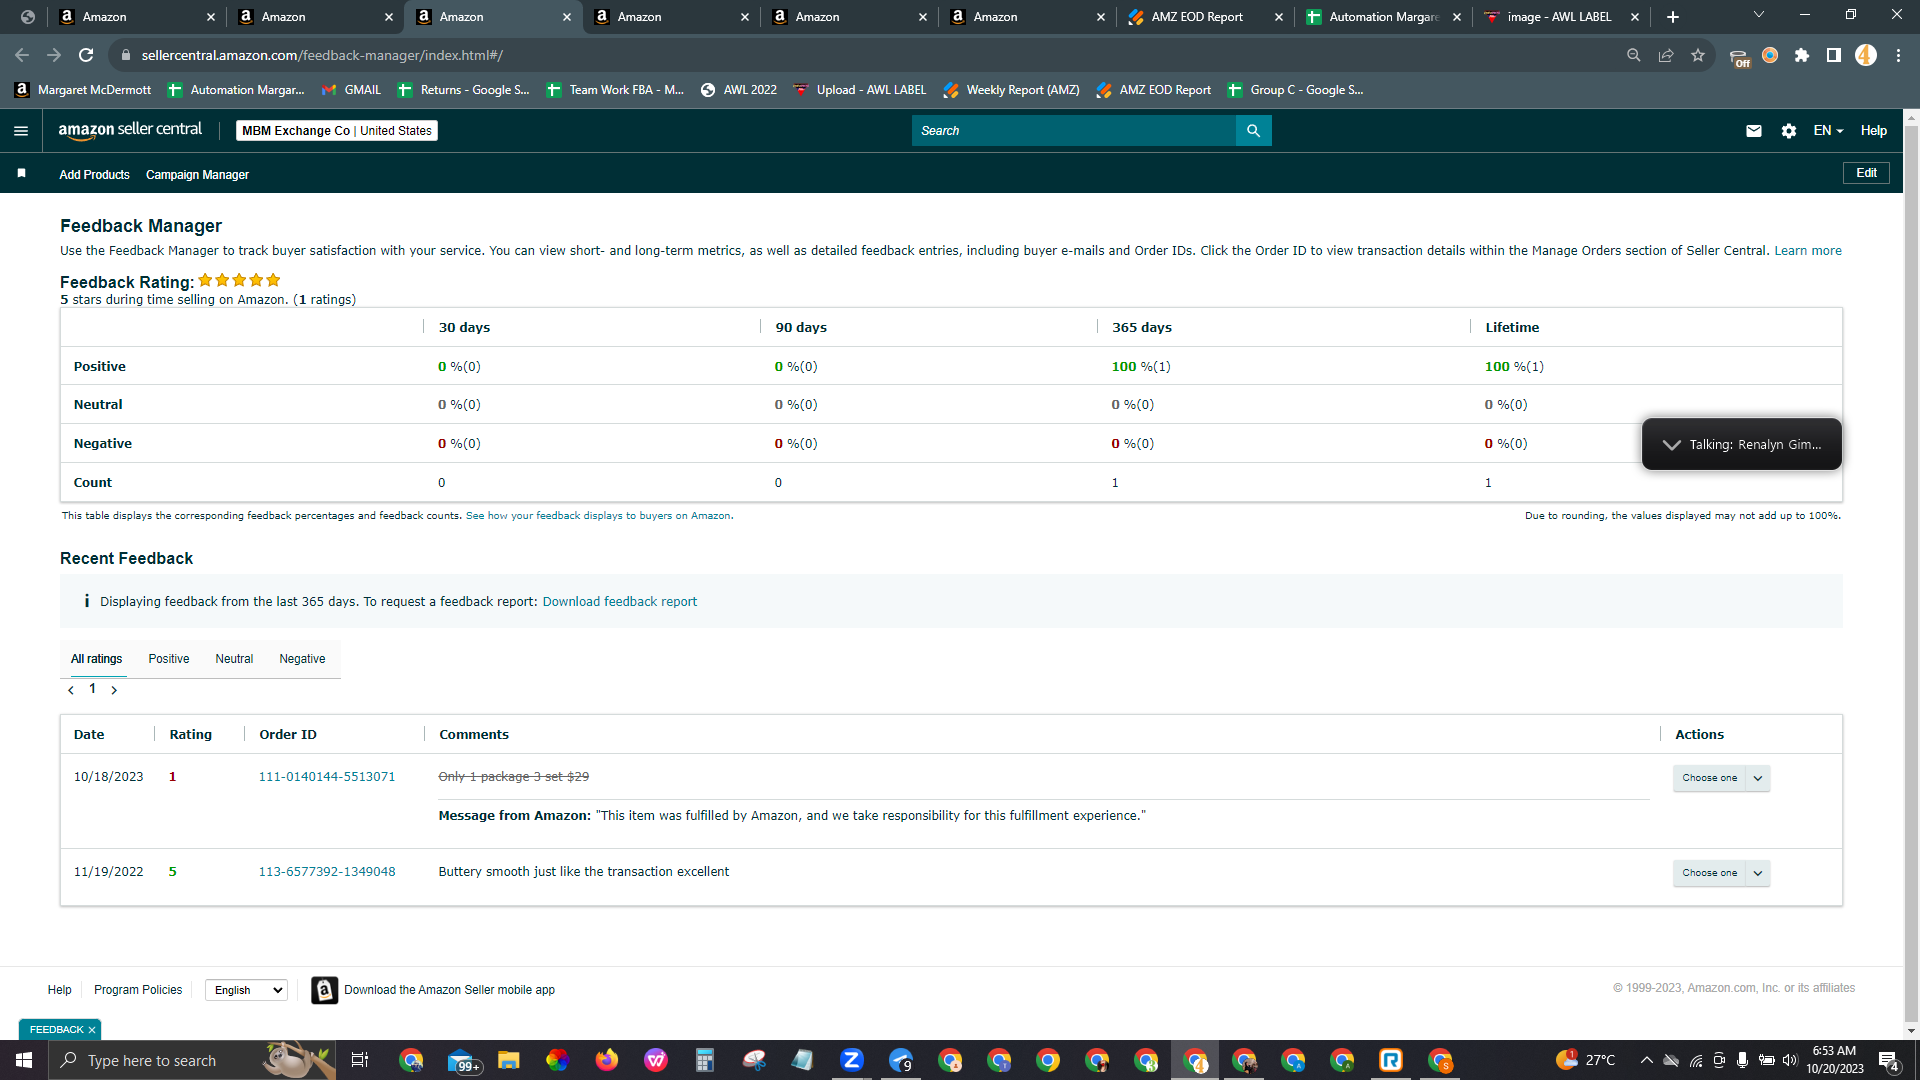Open the mail messages icon
Image resolution: width=1920 pixels, height=1080 pixels.
coord(1754,131)
